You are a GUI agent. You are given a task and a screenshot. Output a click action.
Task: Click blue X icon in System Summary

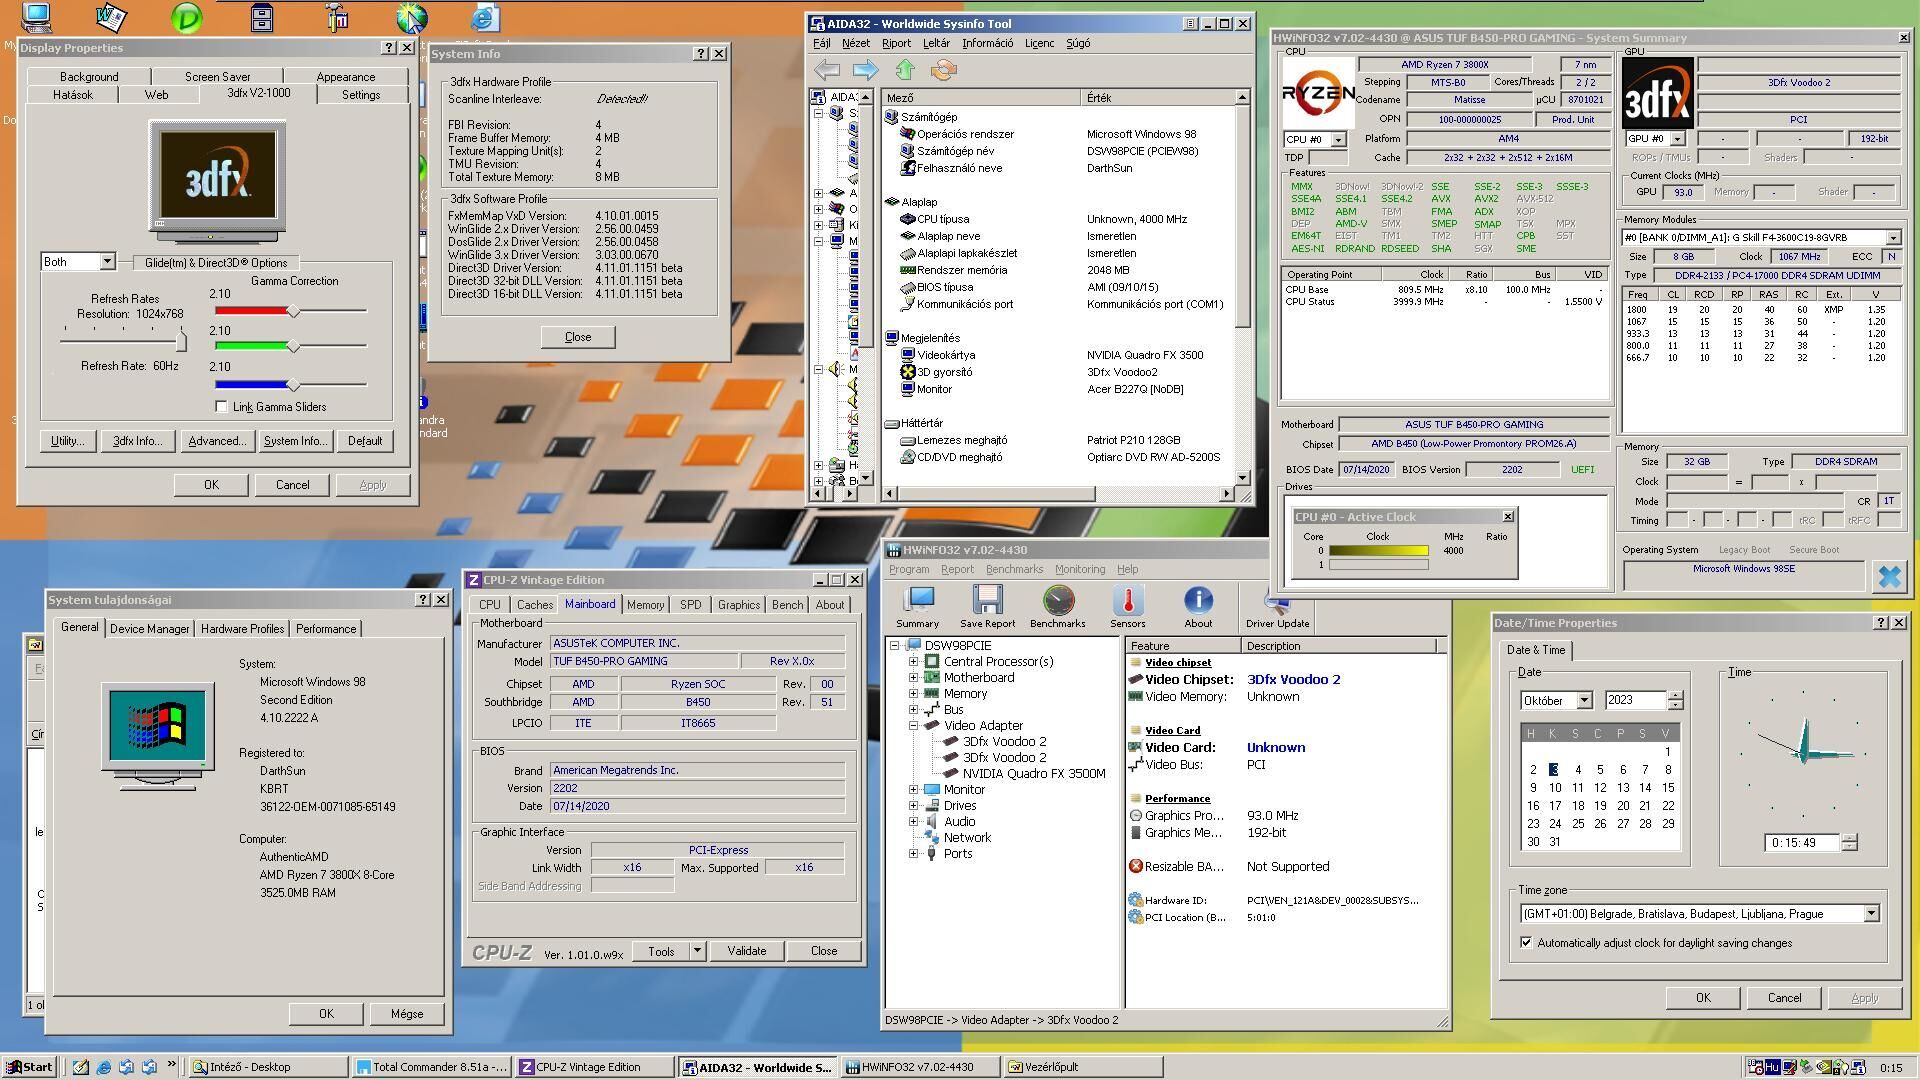click(1889, 577)
